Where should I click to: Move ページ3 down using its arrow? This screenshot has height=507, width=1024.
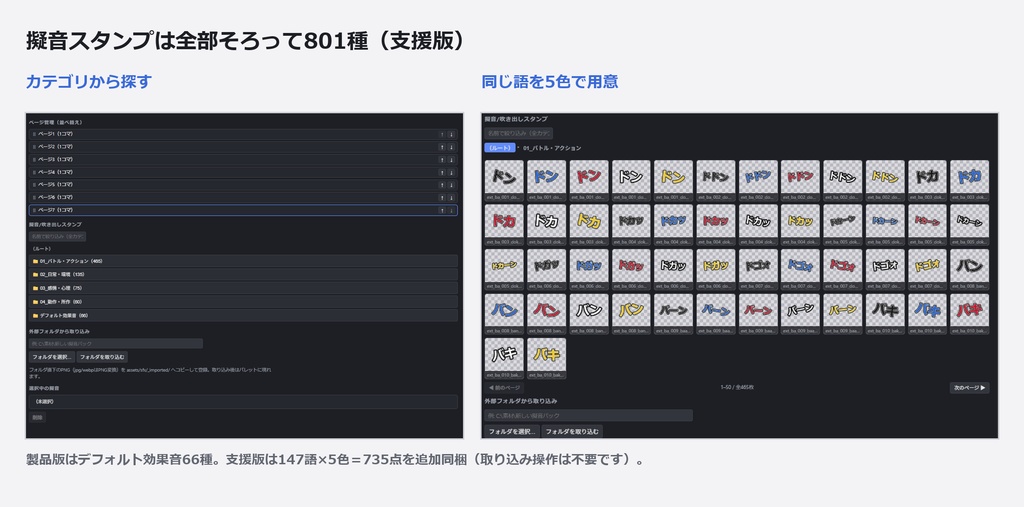click(x=451, y=159)
